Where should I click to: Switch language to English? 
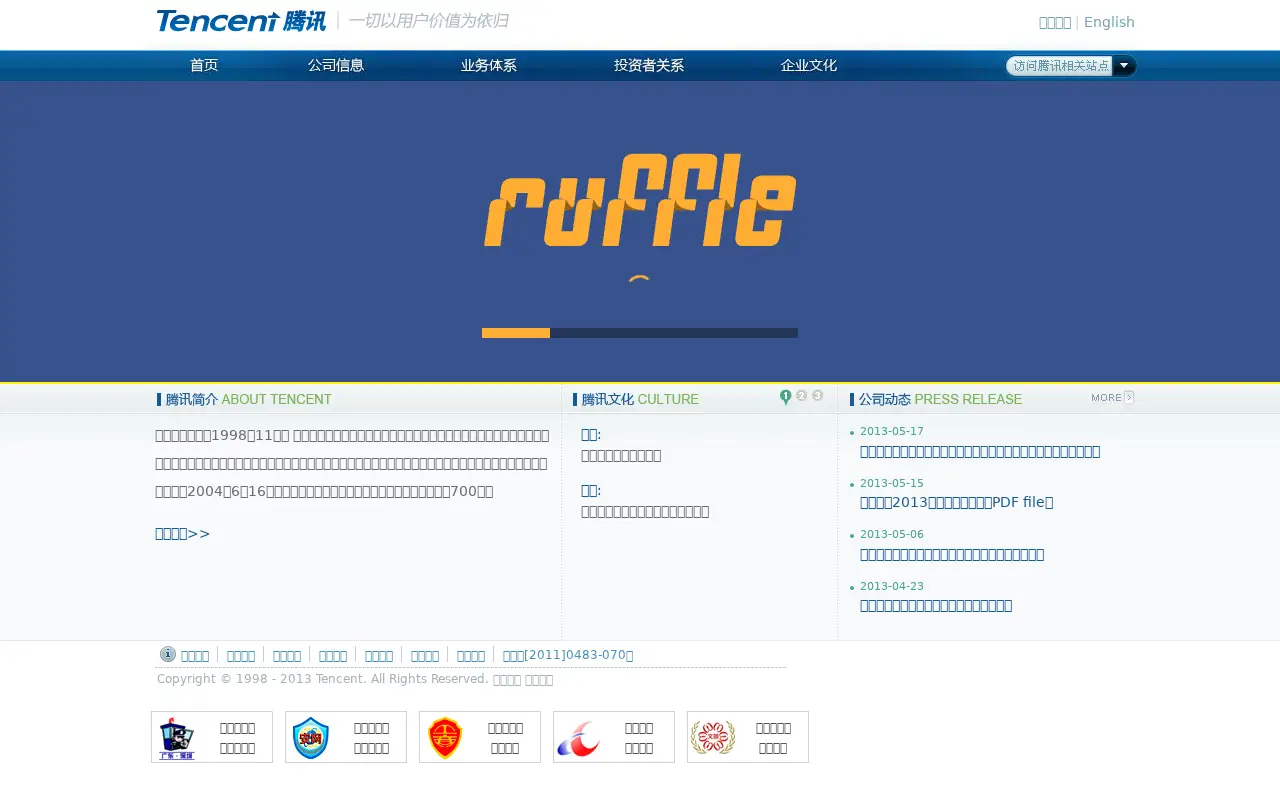pos(1109,22)
